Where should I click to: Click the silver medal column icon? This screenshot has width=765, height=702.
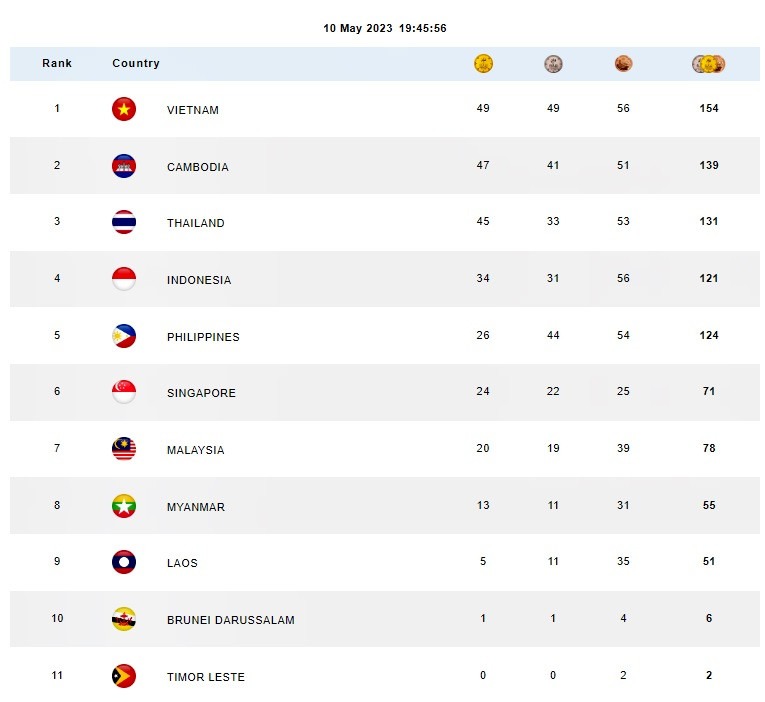[553, 64]
